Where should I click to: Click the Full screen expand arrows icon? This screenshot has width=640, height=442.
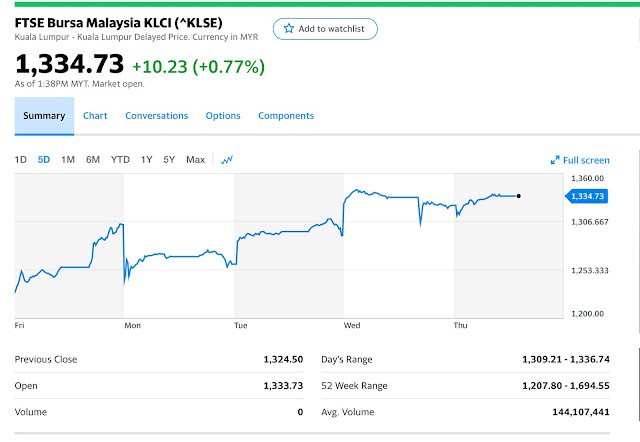pyautogui.click(x=555, y=160)
